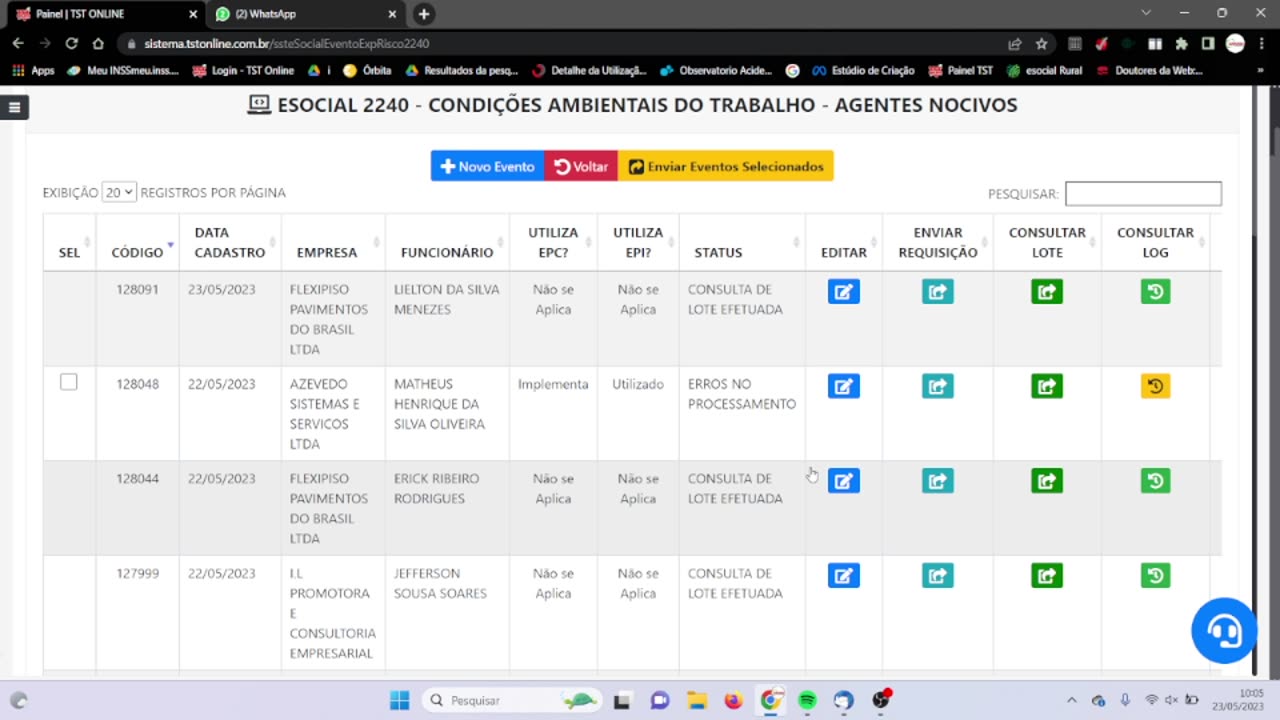
Task: Send requisition for record 127999
Action: [937, 575]
